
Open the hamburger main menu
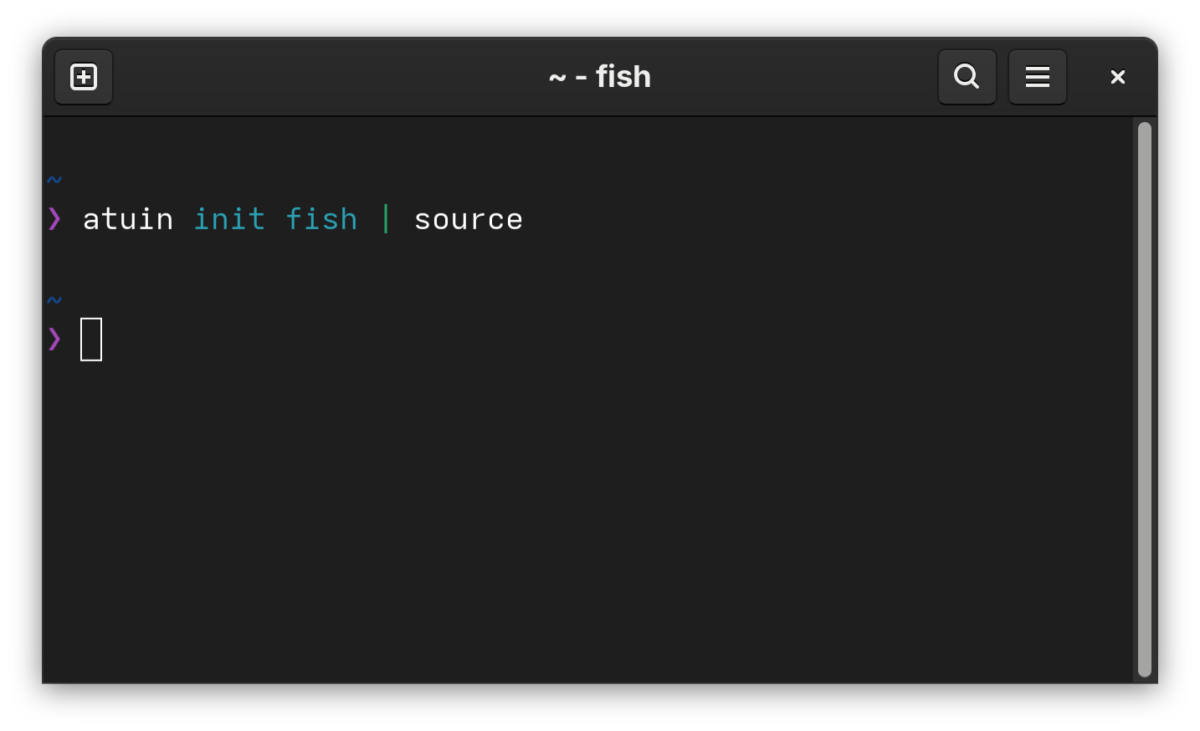coord(1037,77)
